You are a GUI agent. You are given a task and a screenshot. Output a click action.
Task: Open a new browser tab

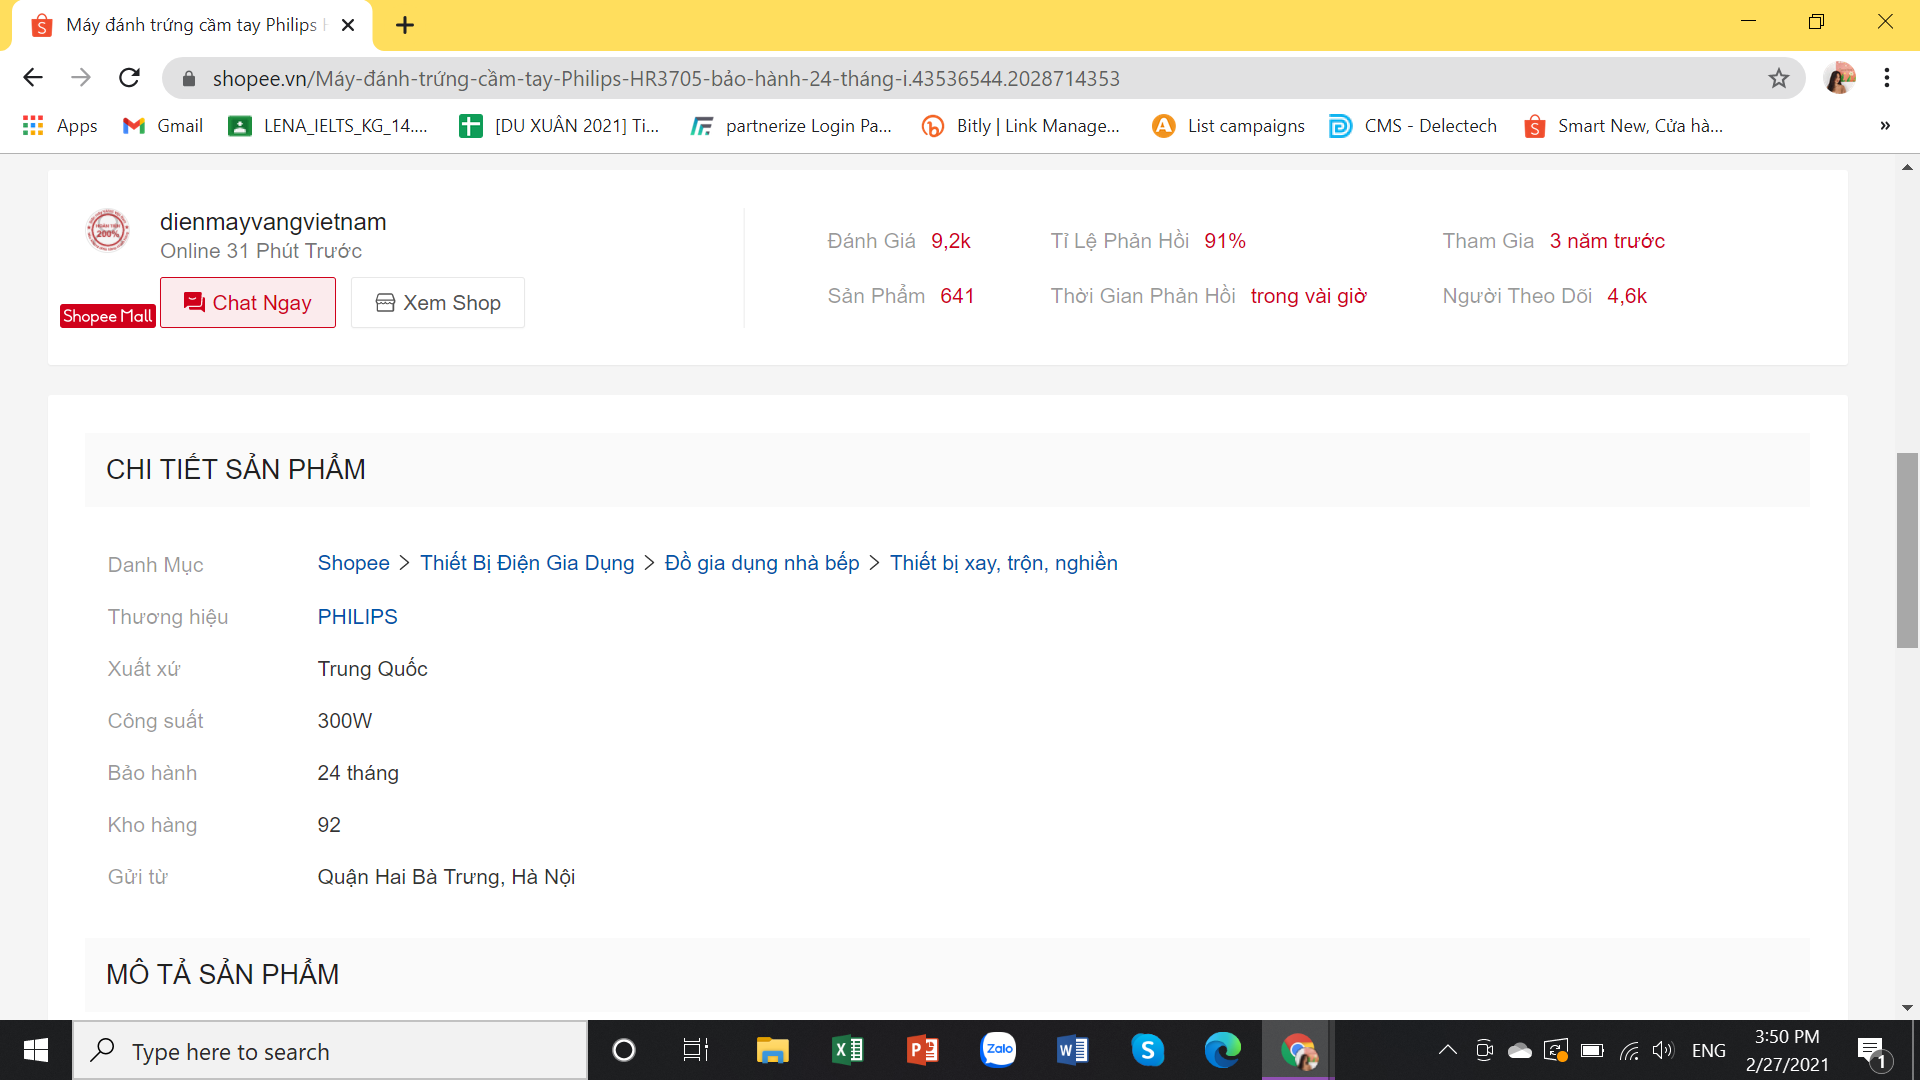coord(405,25)
